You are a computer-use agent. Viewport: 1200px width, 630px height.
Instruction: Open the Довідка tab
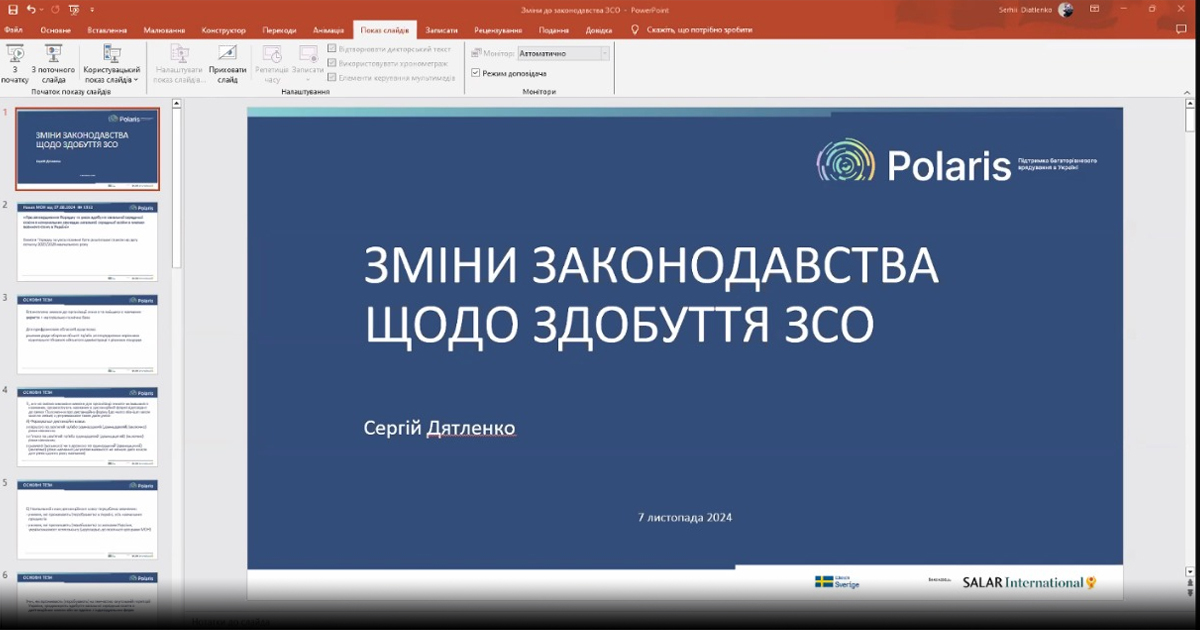click(599, 30)
